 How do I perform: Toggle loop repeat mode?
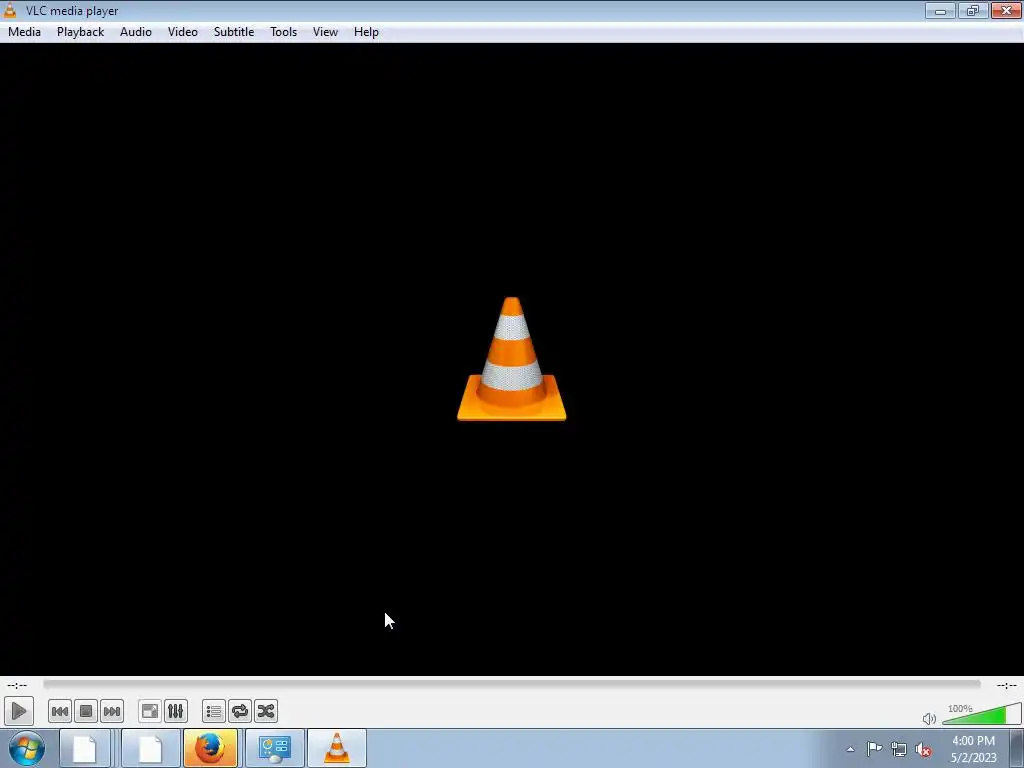pyautogui.click(x=240, y=711)
